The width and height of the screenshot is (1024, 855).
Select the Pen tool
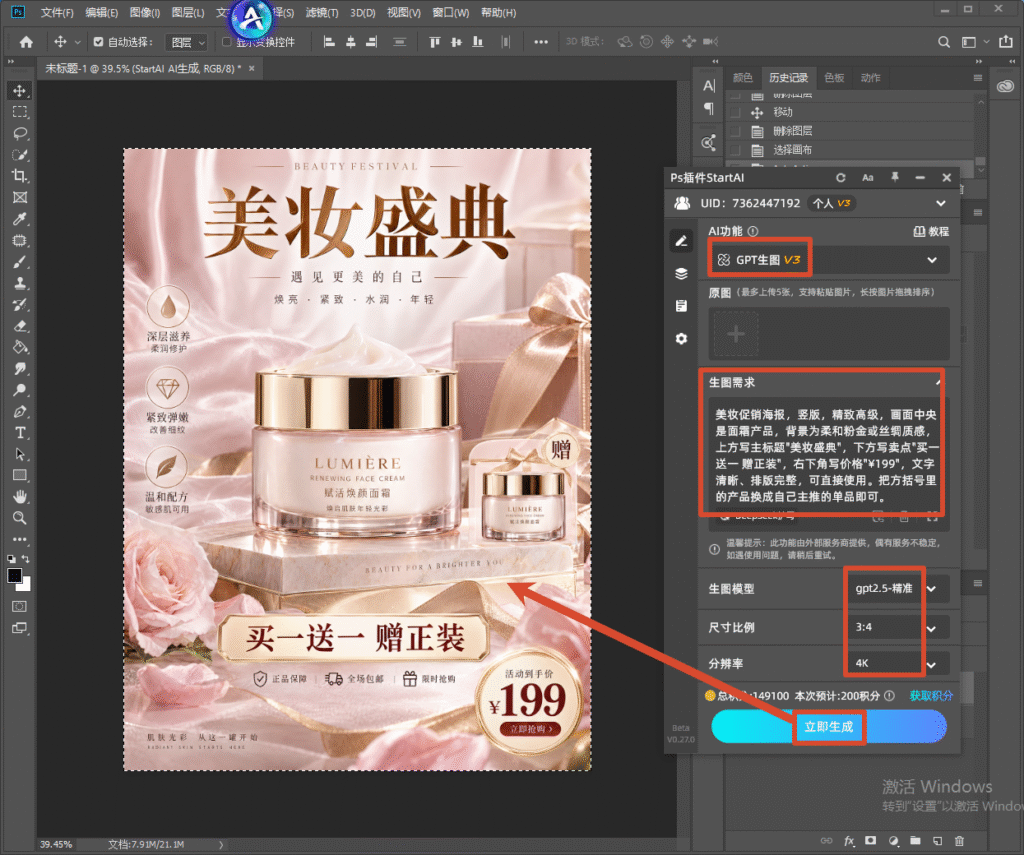[x=20, y=411]
